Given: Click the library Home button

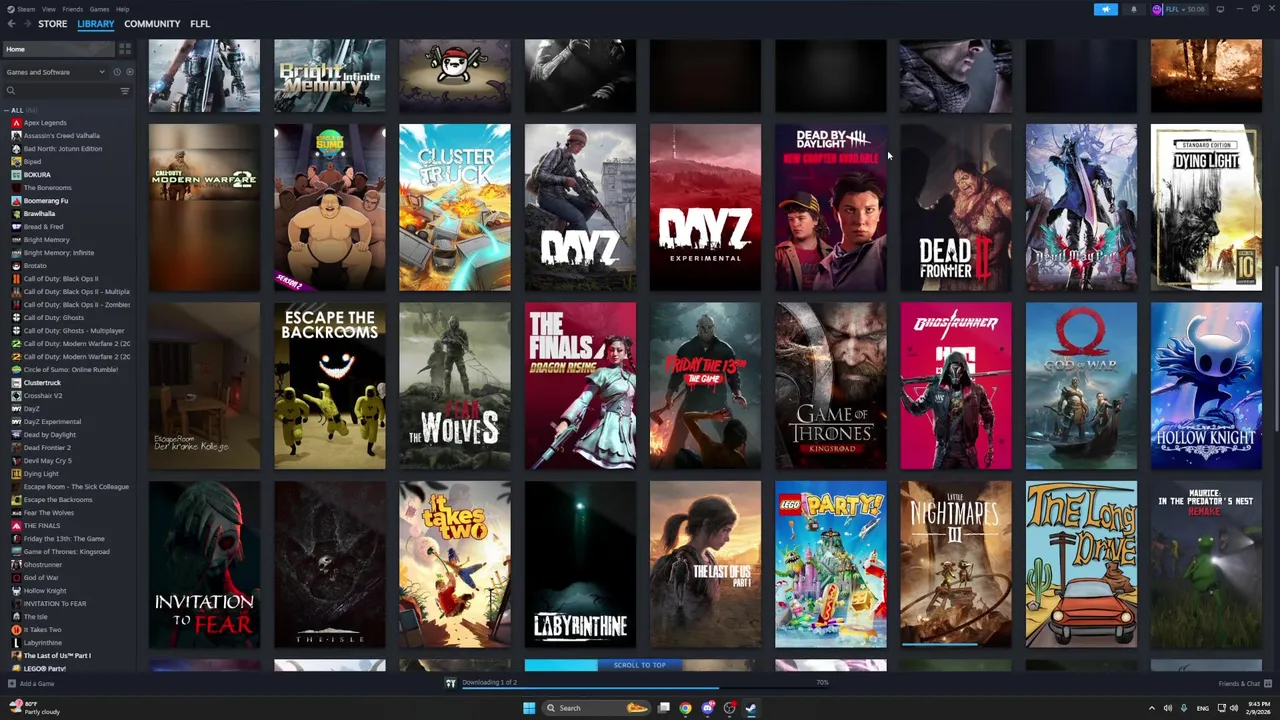Looking at the screenshot, I should point(58,49).
